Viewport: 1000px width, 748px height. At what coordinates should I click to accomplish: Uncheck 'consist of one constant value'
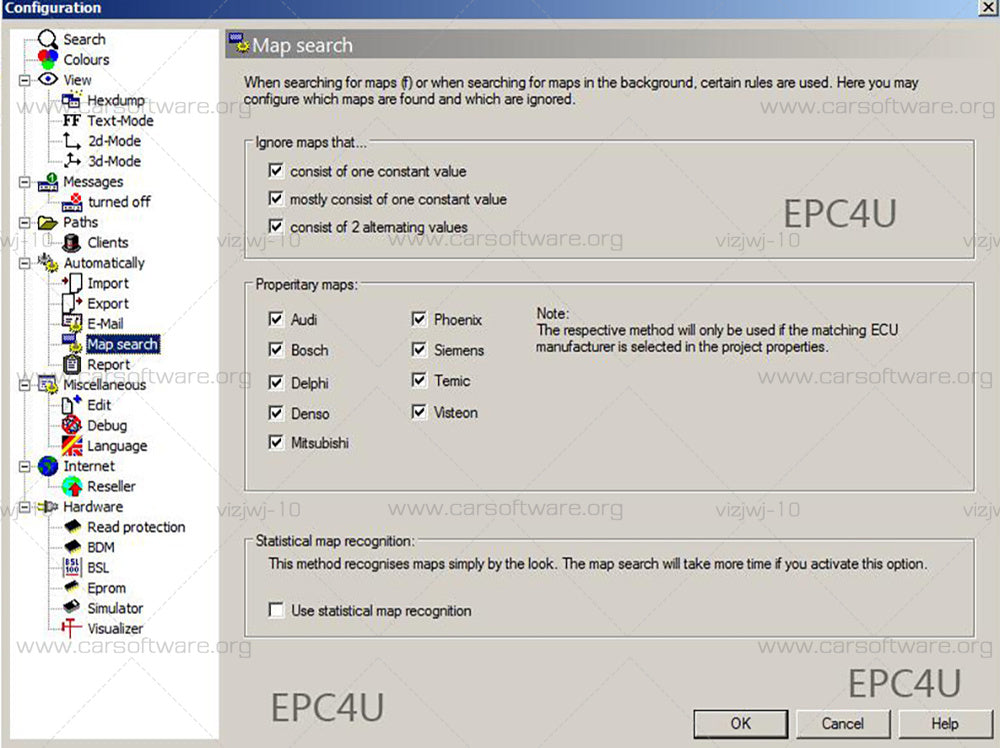coord(276,171)
